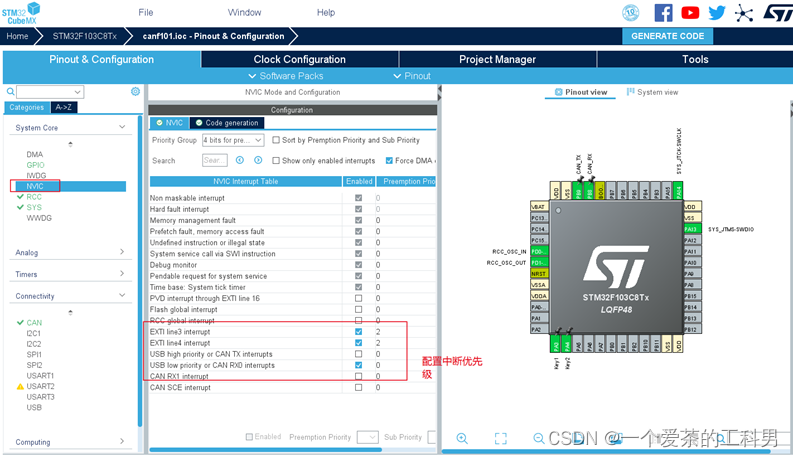
Task: Open the Priority Group dropdown
Action: coord(233,140)
